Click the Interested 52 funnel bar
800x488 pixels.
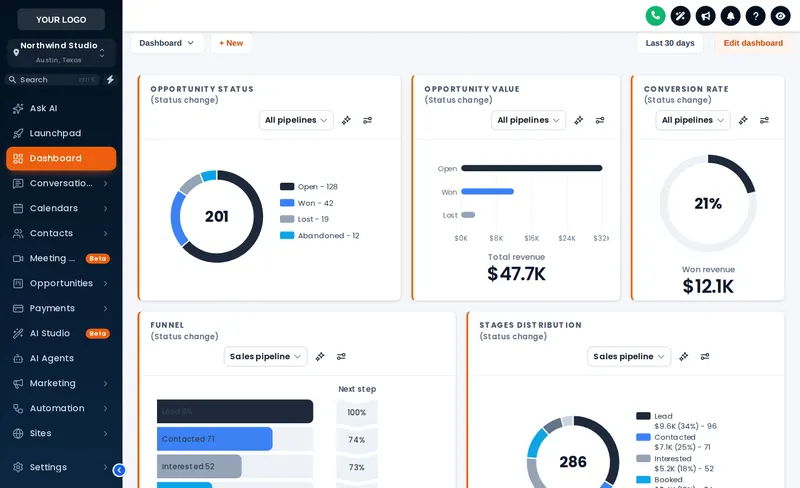[x=199, y=467]
